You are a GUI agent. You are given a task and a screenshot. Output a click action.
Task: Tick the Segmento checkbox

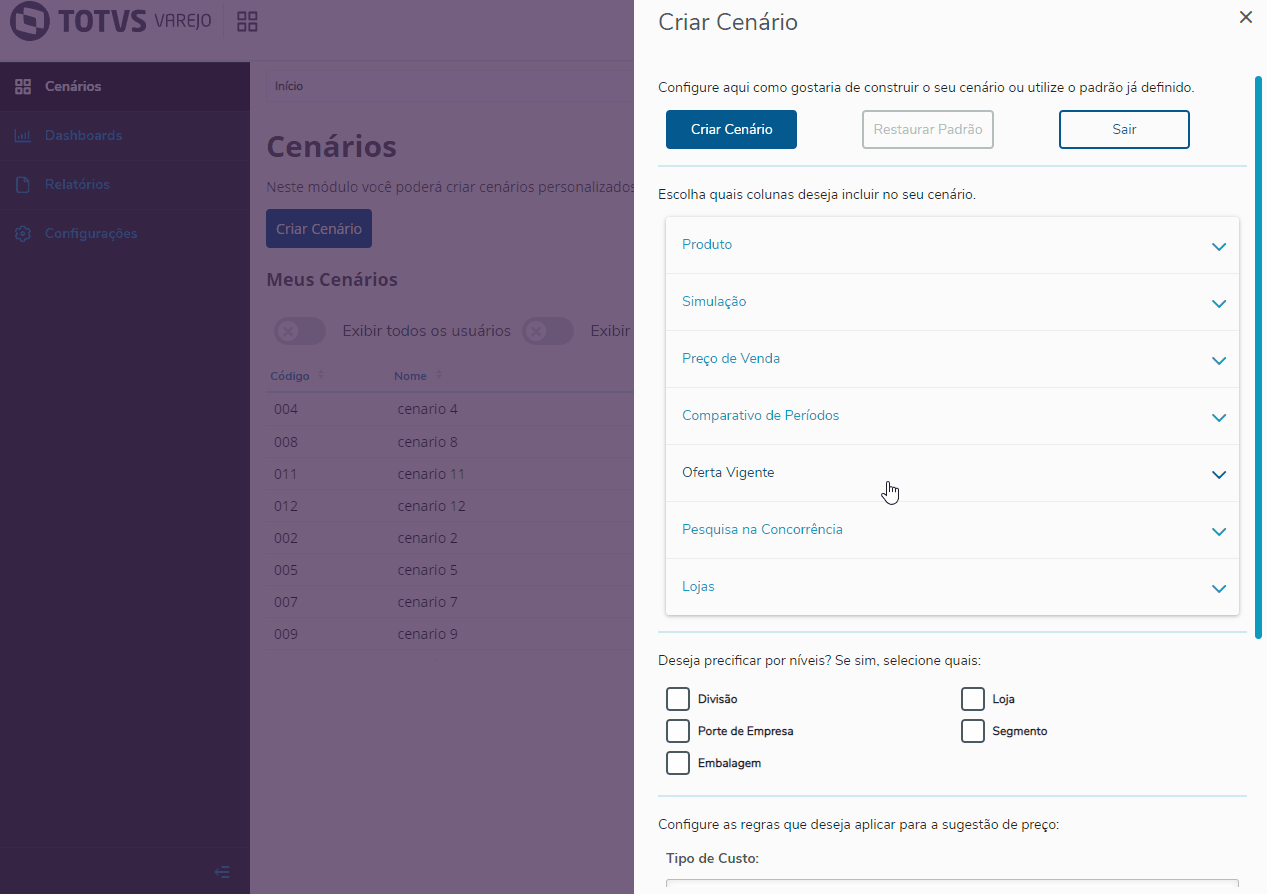[x=973, y=731]
